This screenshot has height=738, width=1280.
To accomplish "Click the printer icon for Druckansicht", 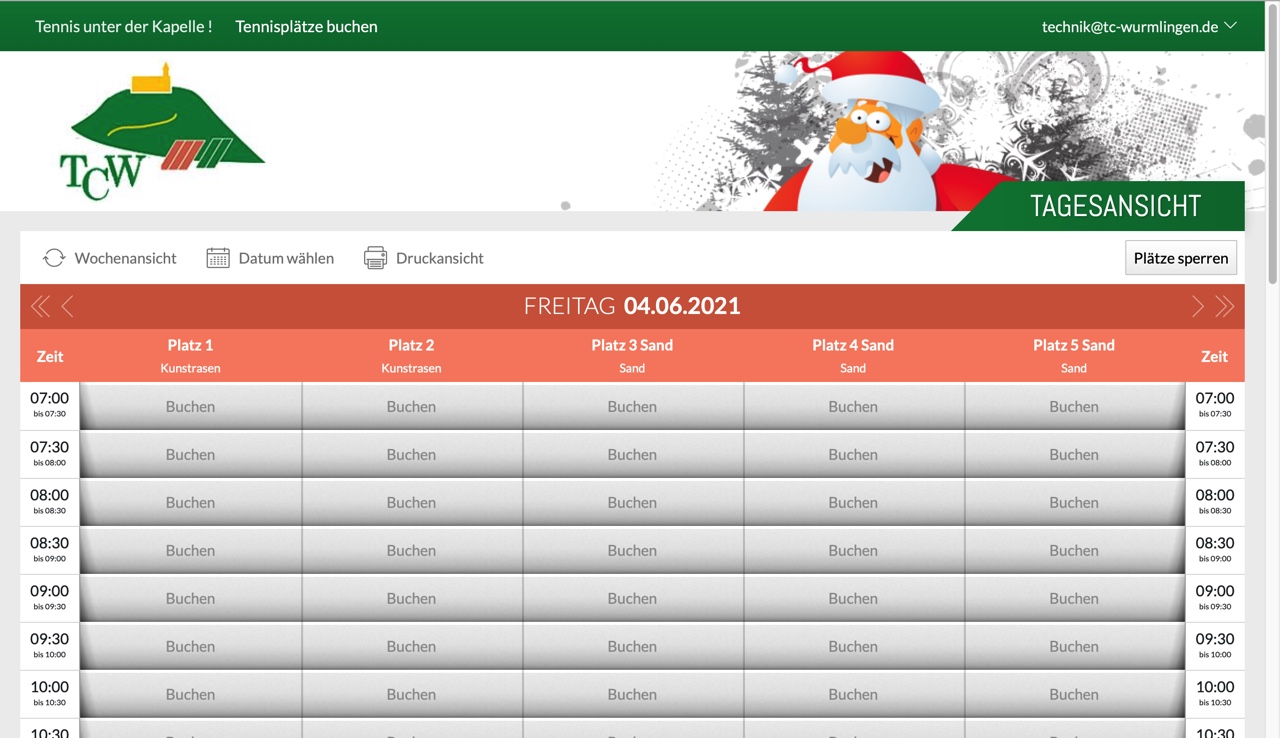I will [375, 258].
